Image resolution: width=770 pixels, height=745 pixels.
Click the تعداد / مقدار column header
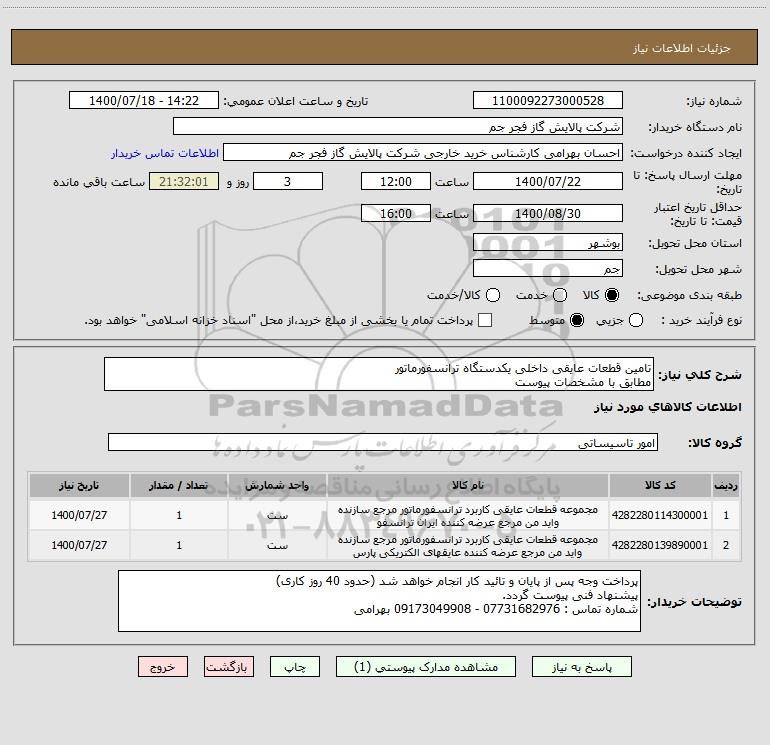tap(179, 485)
